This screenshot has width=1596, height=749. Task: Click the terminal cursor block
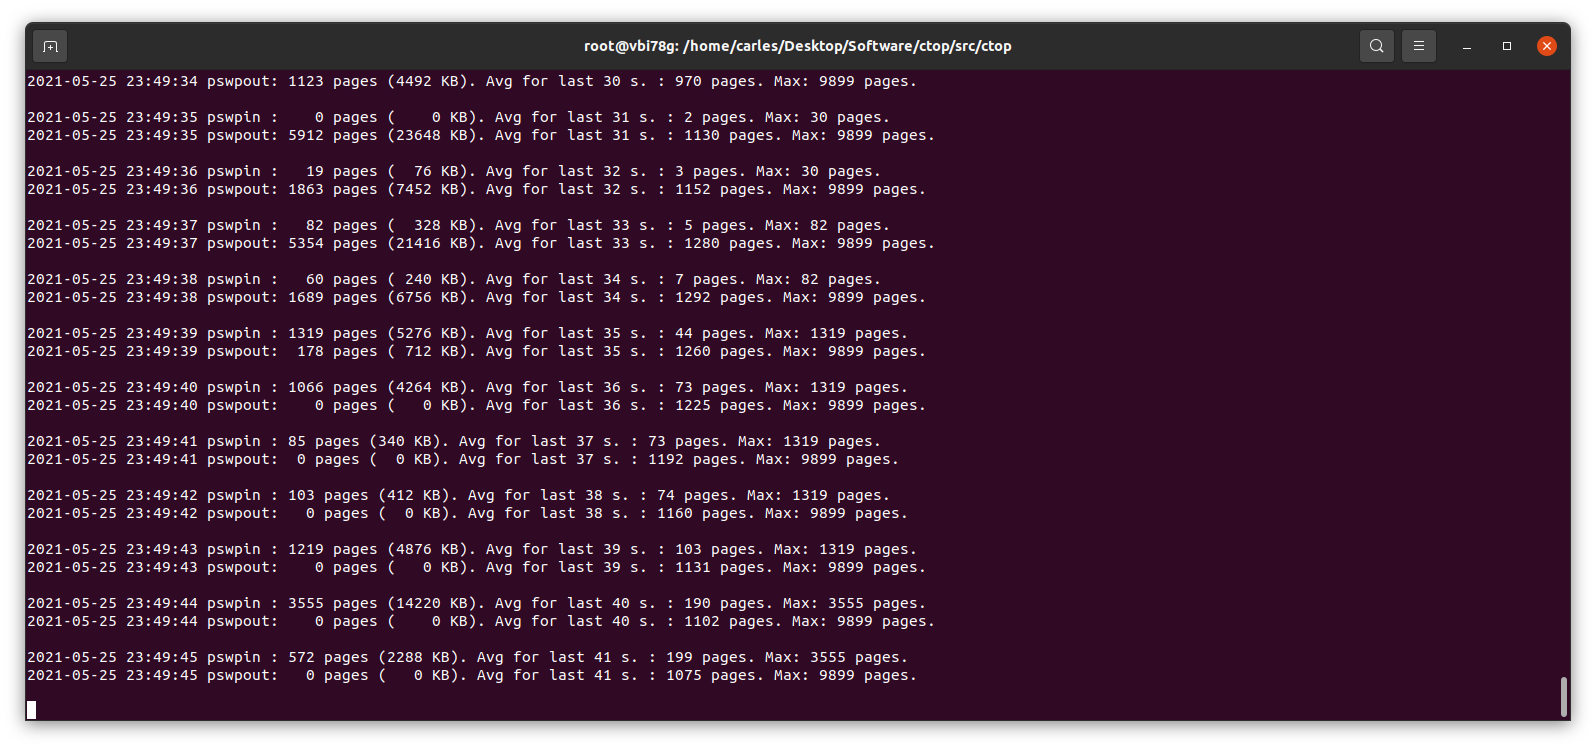[x=32, y=710]
